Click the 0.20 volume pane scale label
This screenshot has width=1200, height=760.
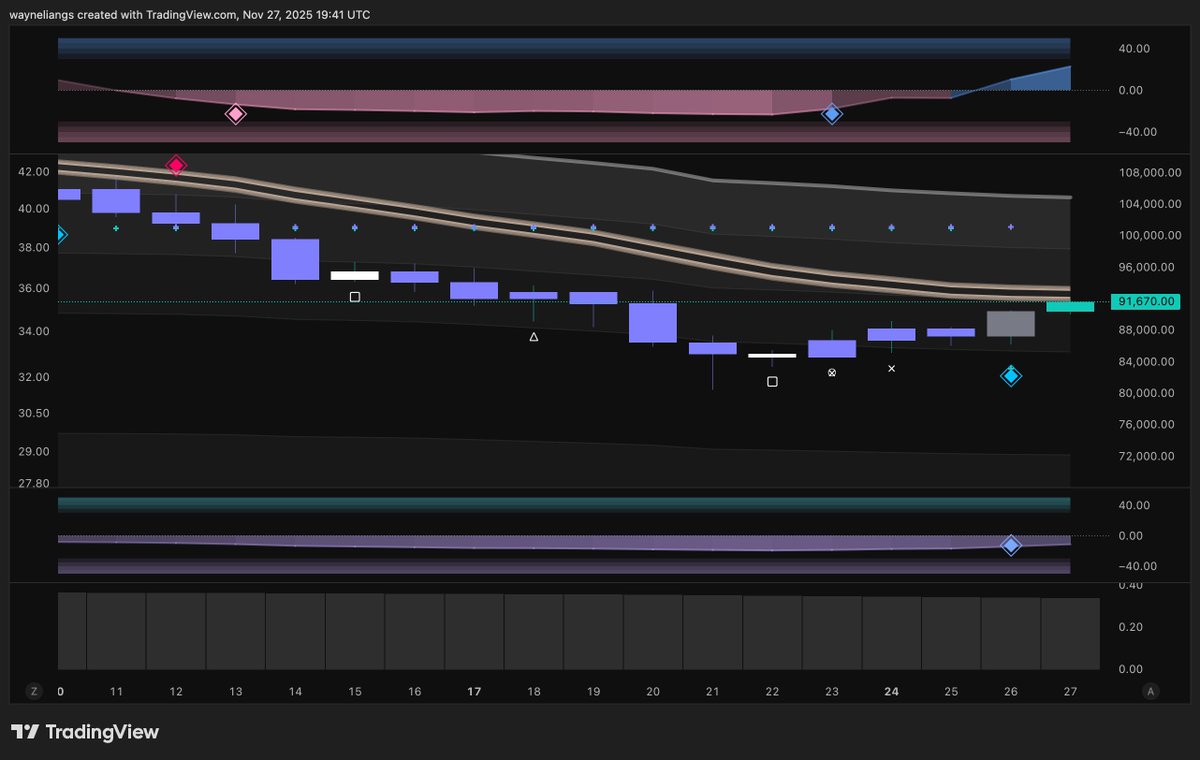pos(1130,627)
